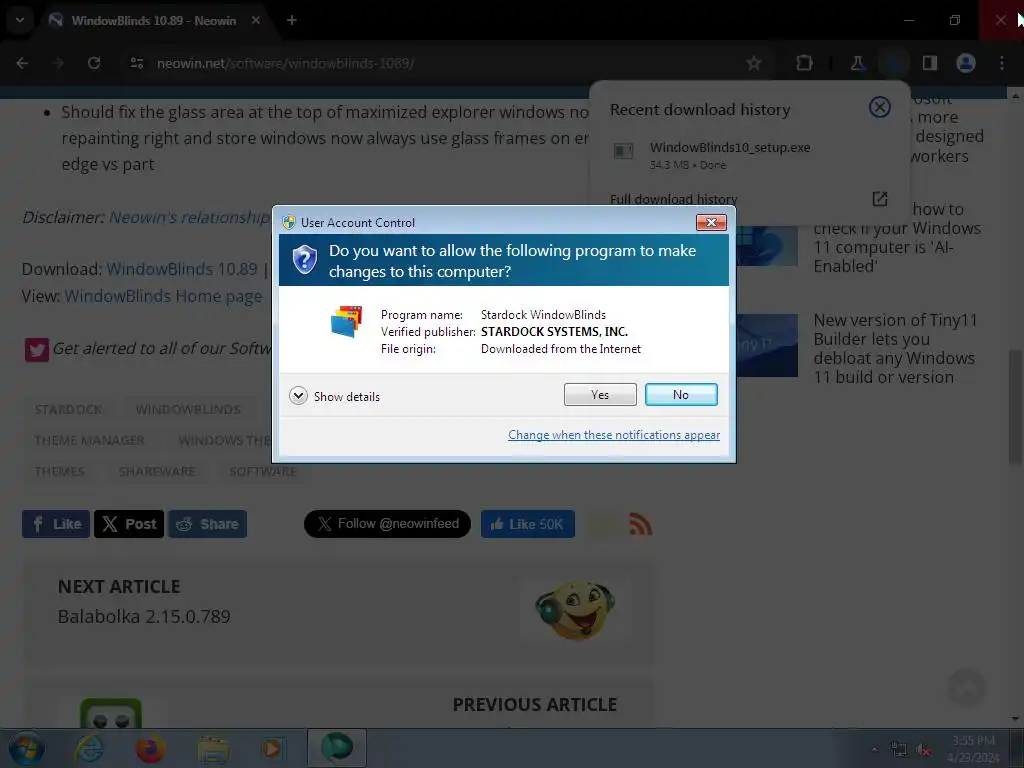The height and width of the screenshot is (768, 1024).
Task: Open the tab search dropdown arrow
Action: (20, 20)
